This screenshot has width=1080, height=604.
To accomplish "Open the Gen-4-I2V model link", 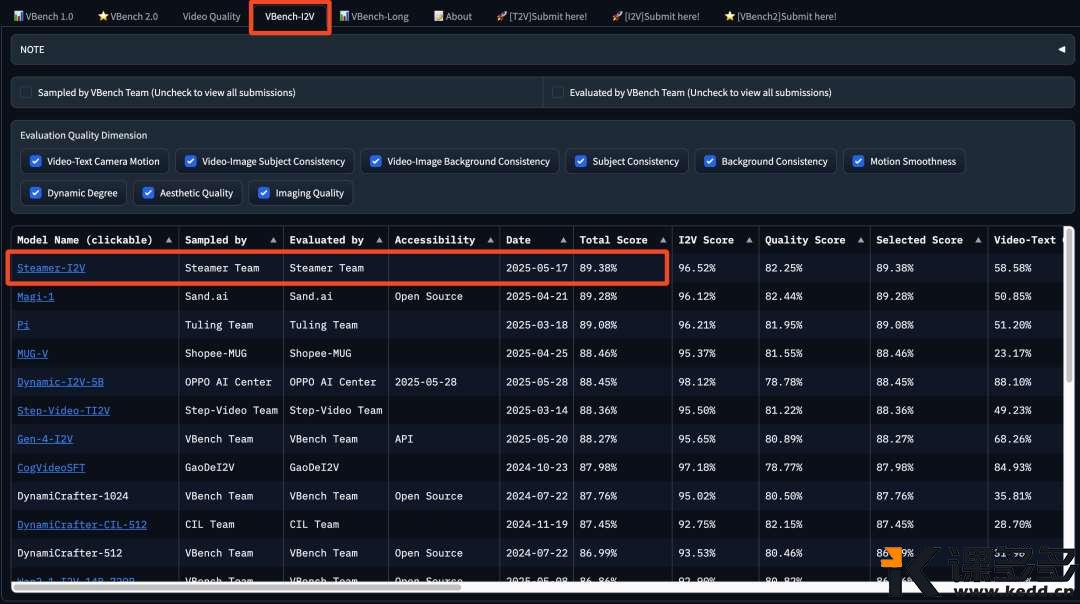I will click(x=45, y=439).
